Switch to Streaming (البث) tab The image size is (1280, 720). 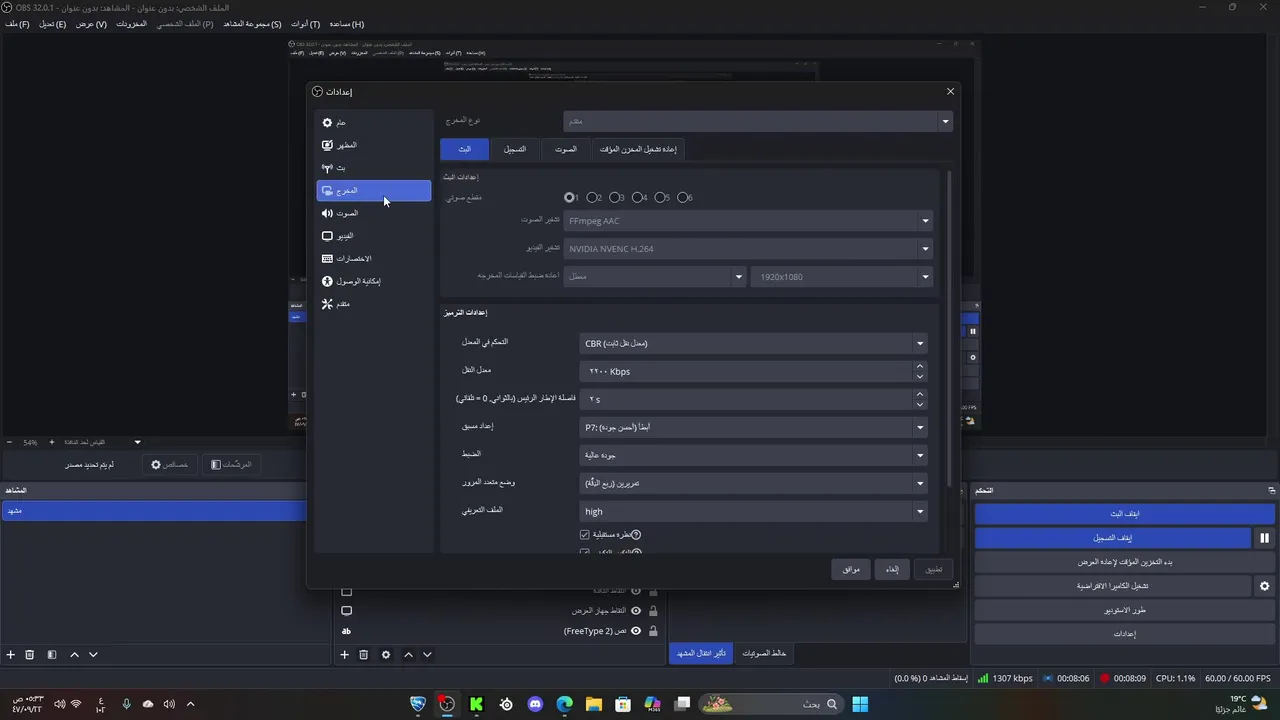point(465,149)
